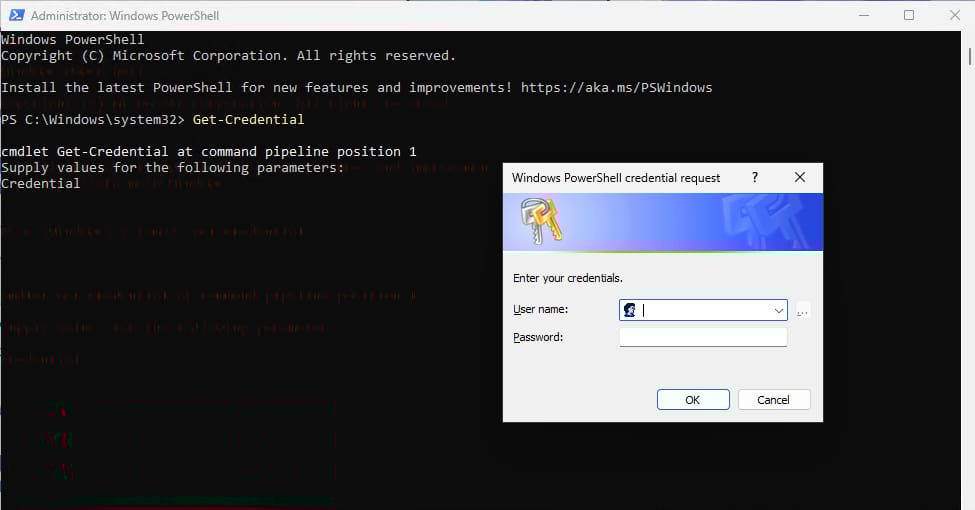This screenshot has width=975, height=510.
Task: Focus the Password input field
Action: tap(703, 337)
